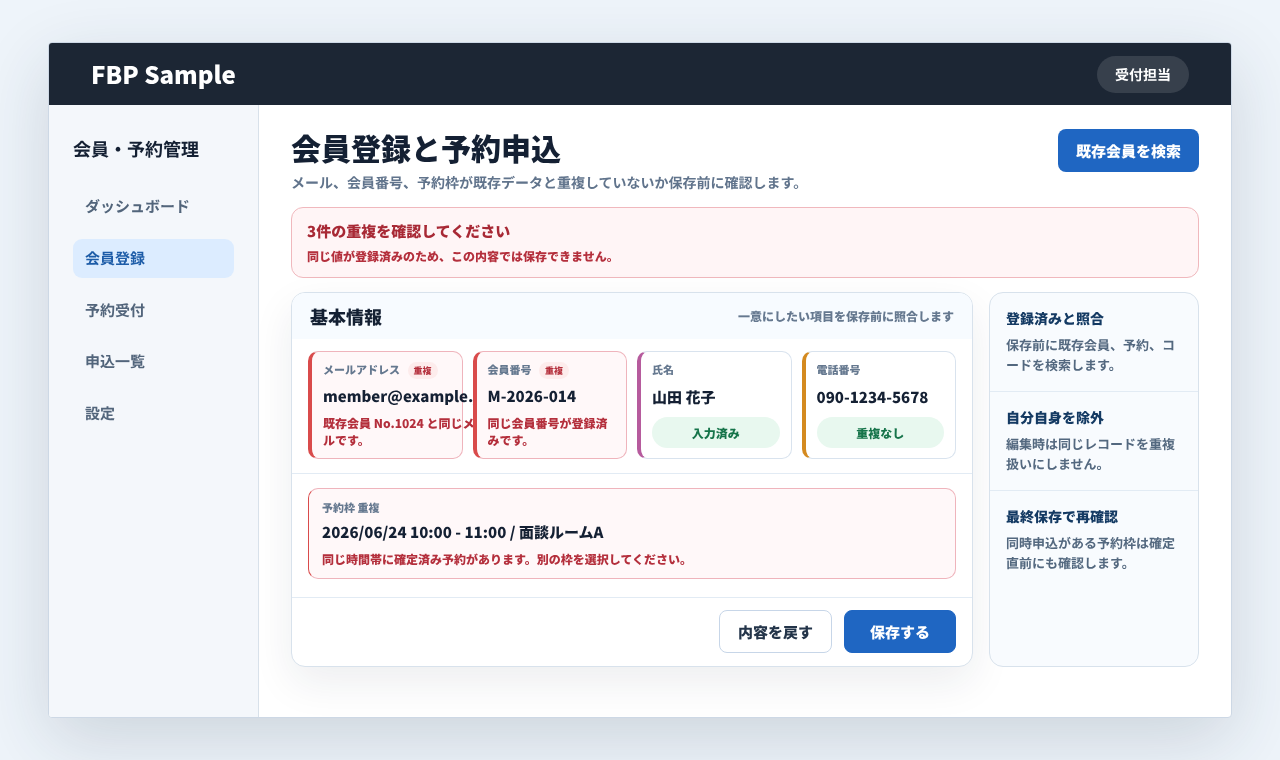This screenshot has width=1280, height=760.
Task: Click the 既存会員を検索 button
Action: (x=1128, y=151)
